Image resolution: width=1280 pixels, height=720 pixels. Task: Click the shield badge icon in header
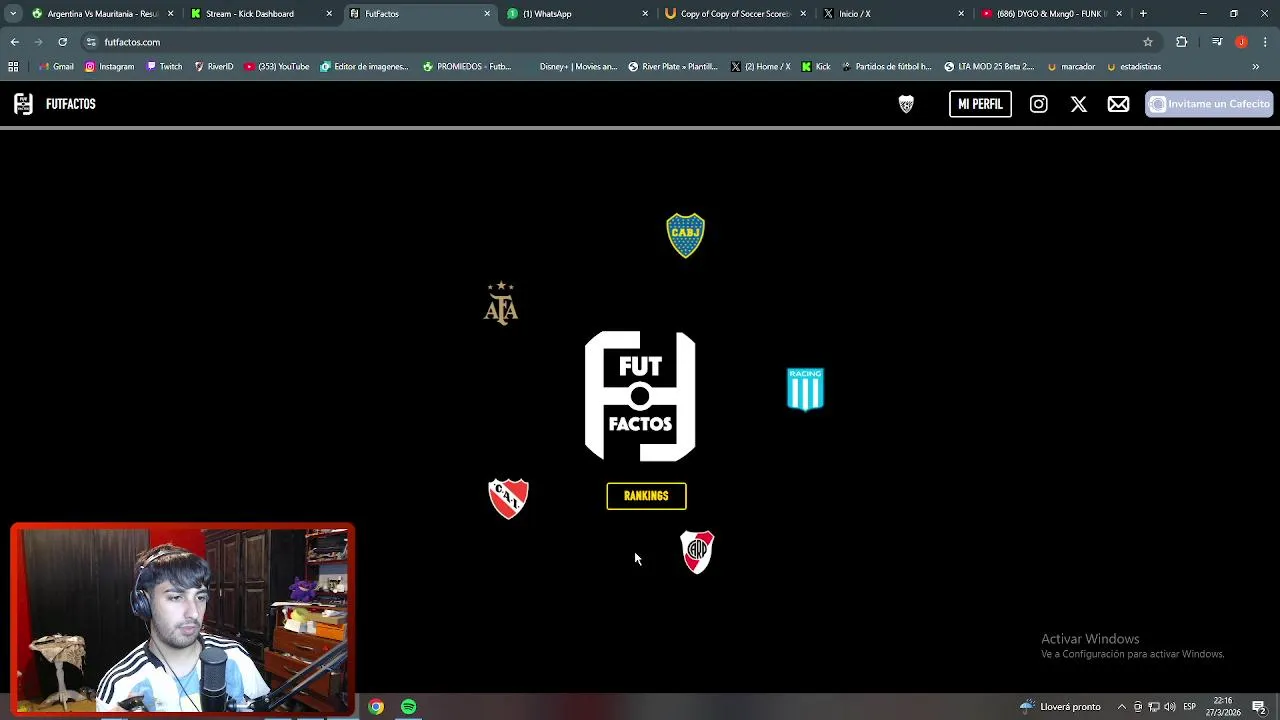[x=906, y=104]
